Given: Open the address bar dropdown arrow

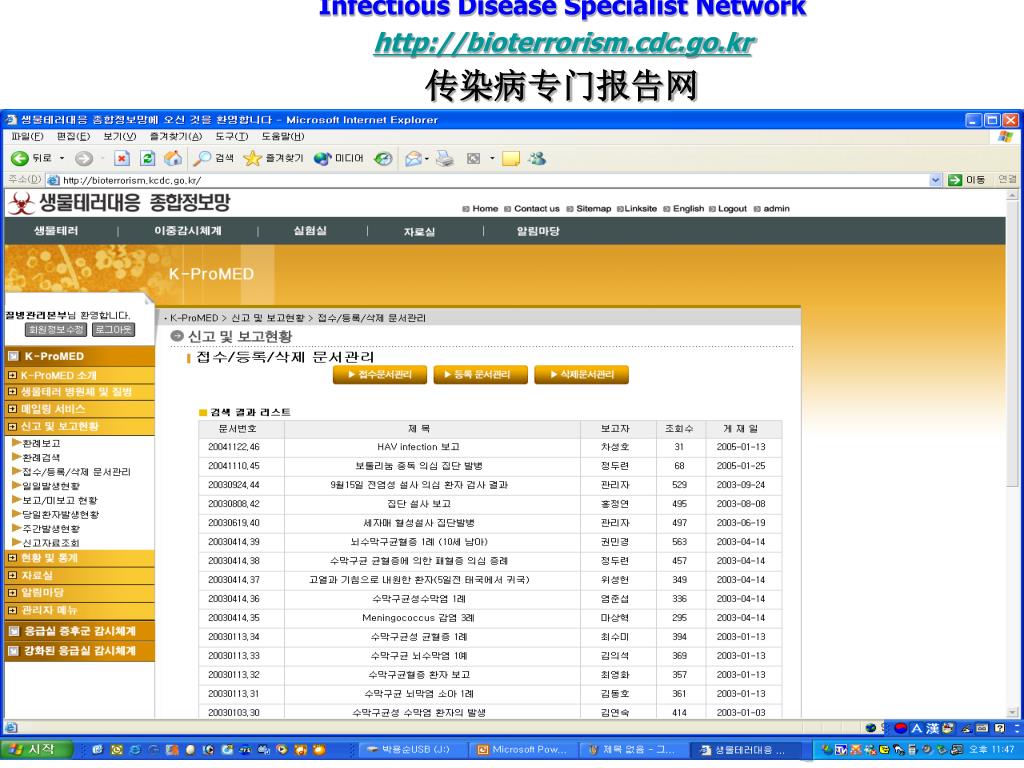Looking at the screenshot, I should (x=936, y=180).
